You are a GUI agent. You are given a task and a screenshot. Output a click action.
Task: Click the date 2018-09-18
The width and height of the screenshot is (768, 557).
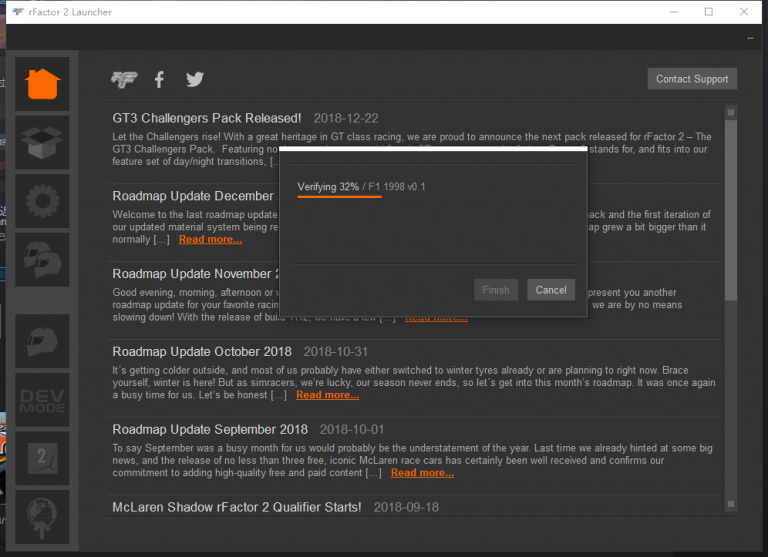coord(406,508)
